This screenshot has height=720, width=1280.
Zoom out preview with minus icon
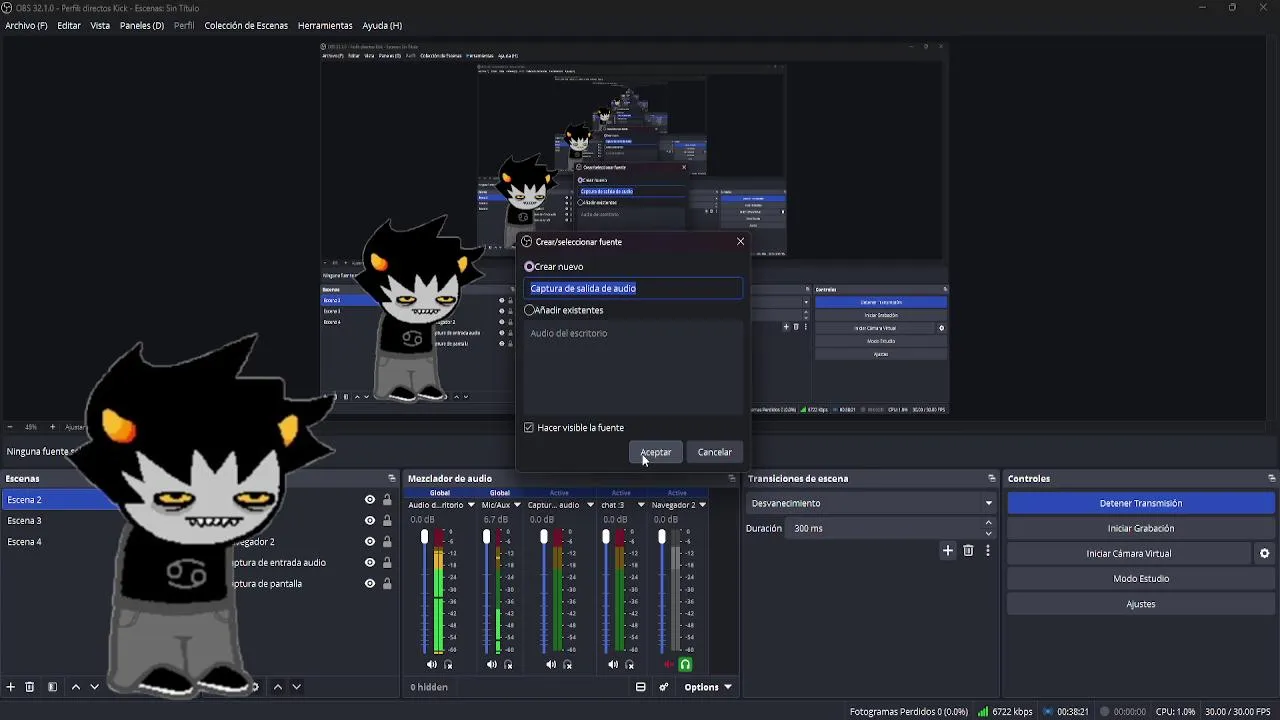coord(10,427)
